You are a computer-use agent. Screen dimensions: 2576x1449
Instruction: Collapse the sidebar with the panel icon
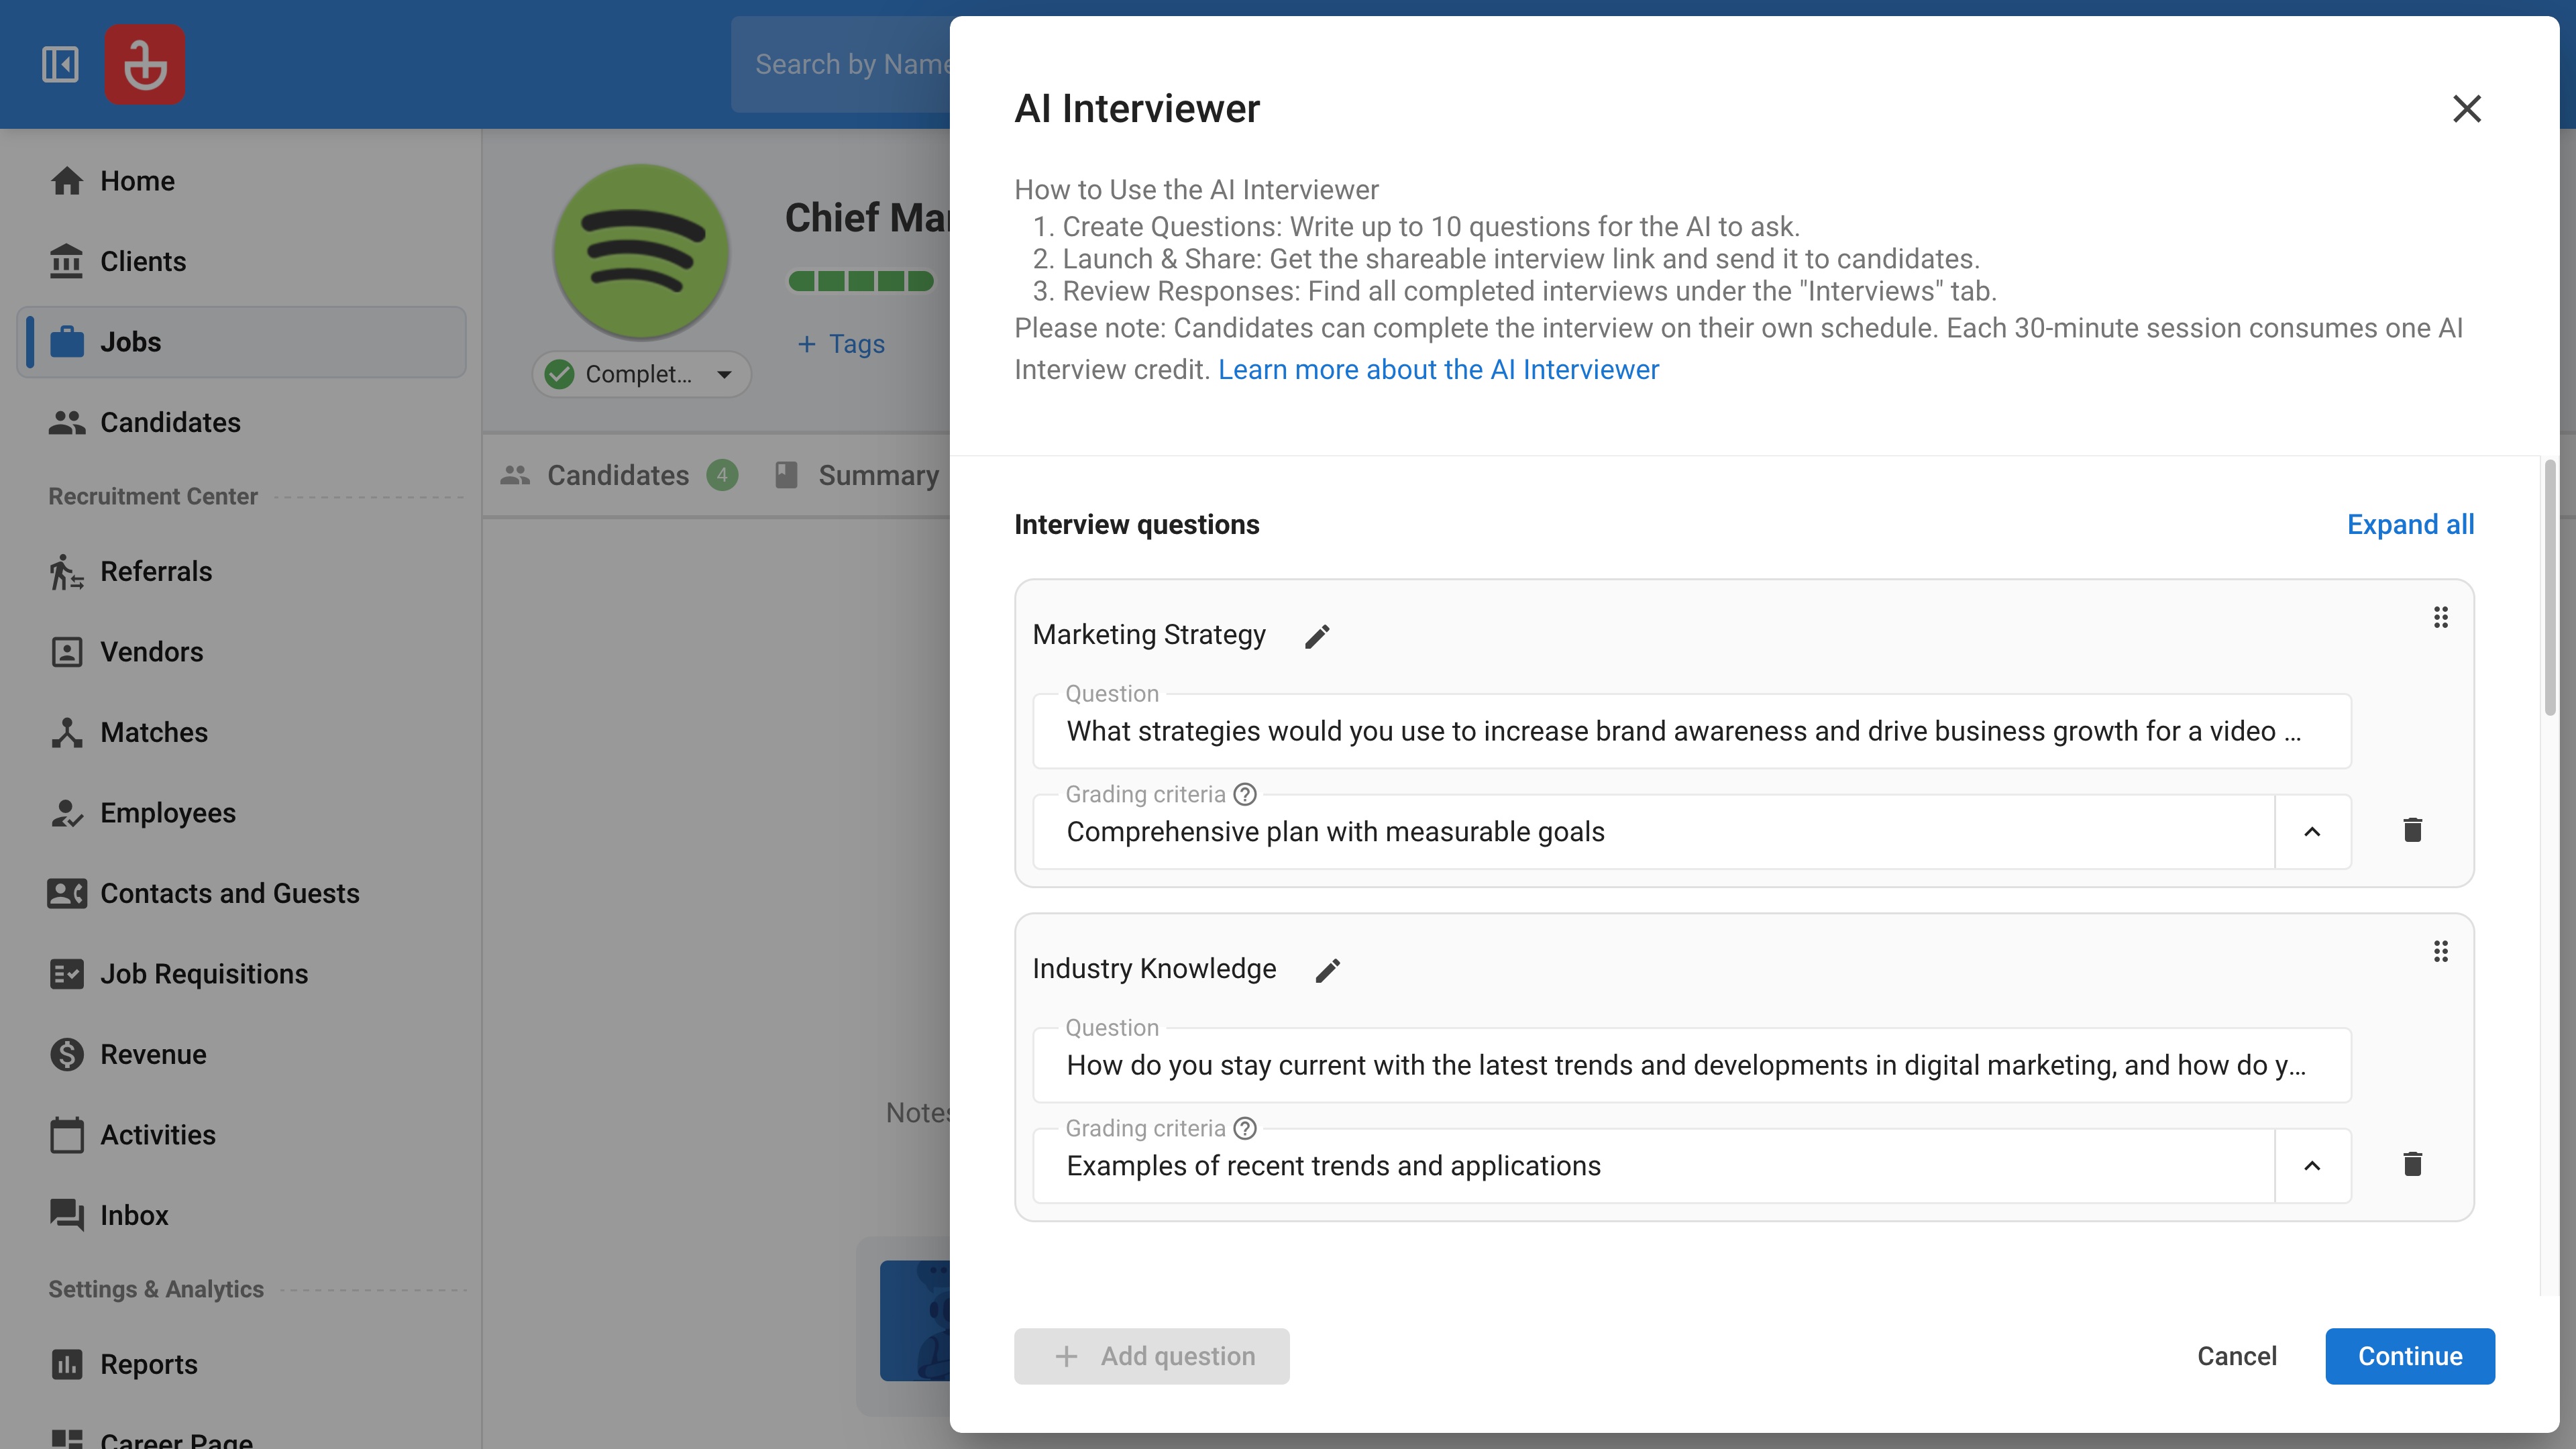(60, 65)
